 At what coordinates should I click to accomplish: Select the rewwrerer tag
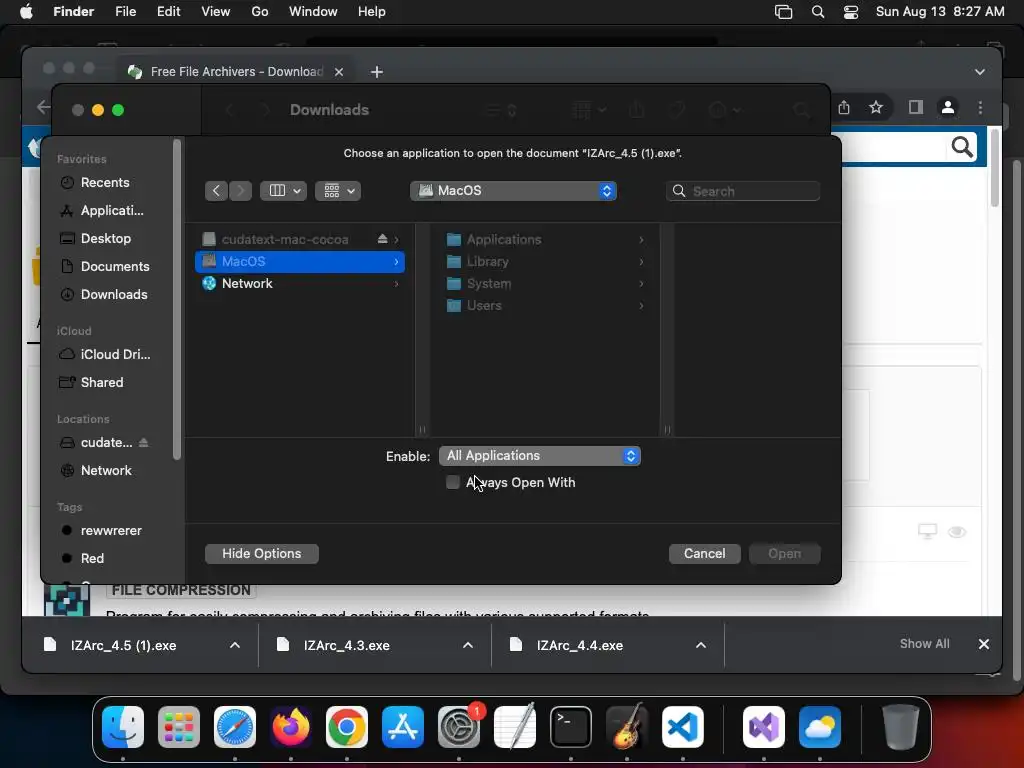pyautogui.click(x=110, y=530)
